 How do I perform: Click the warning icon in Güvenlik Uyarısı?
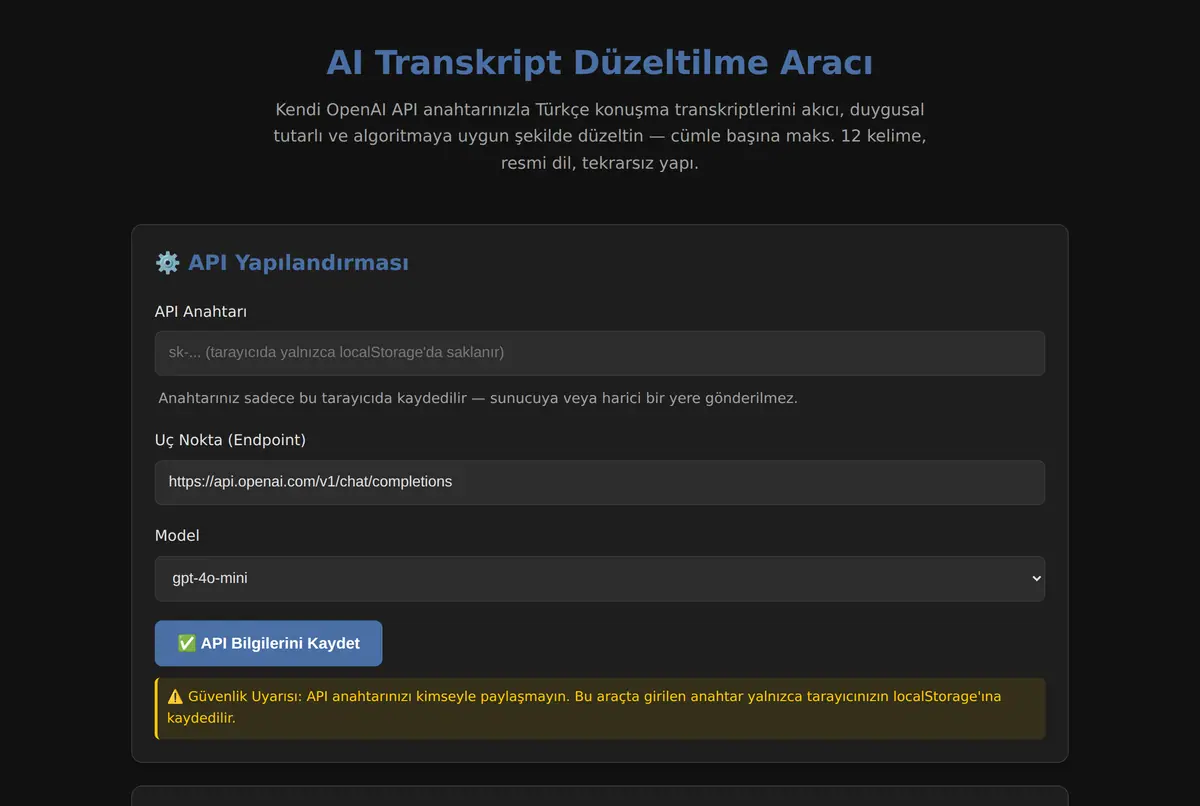click(175, 696)
